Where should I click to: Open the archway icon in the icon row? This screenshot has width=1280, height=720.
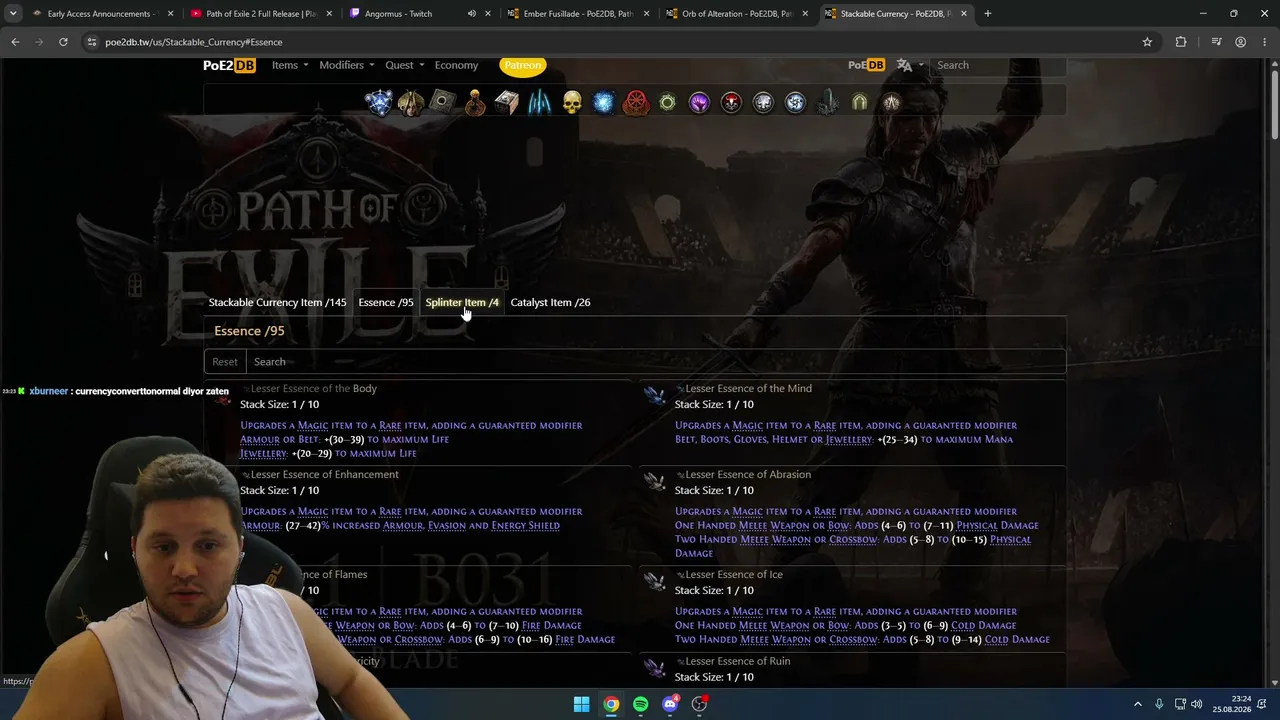tap(859, 102)
